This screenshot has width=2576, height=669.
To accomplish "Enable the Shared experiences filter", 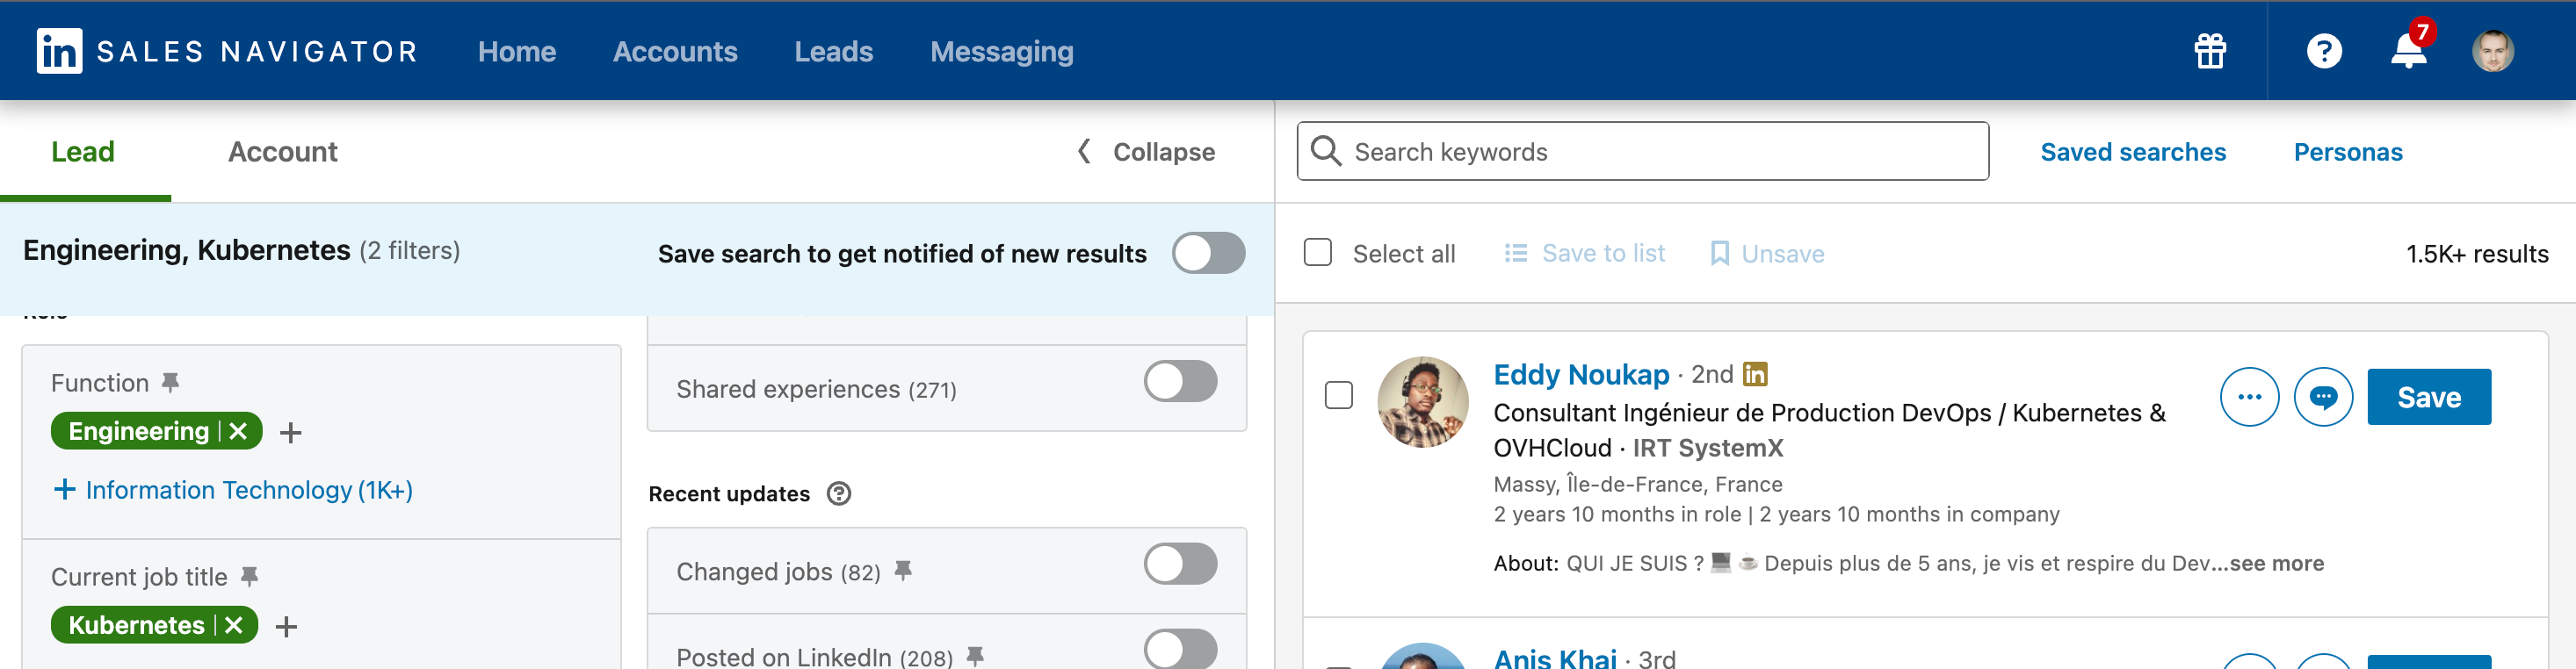I will [x=1180, y=382].
